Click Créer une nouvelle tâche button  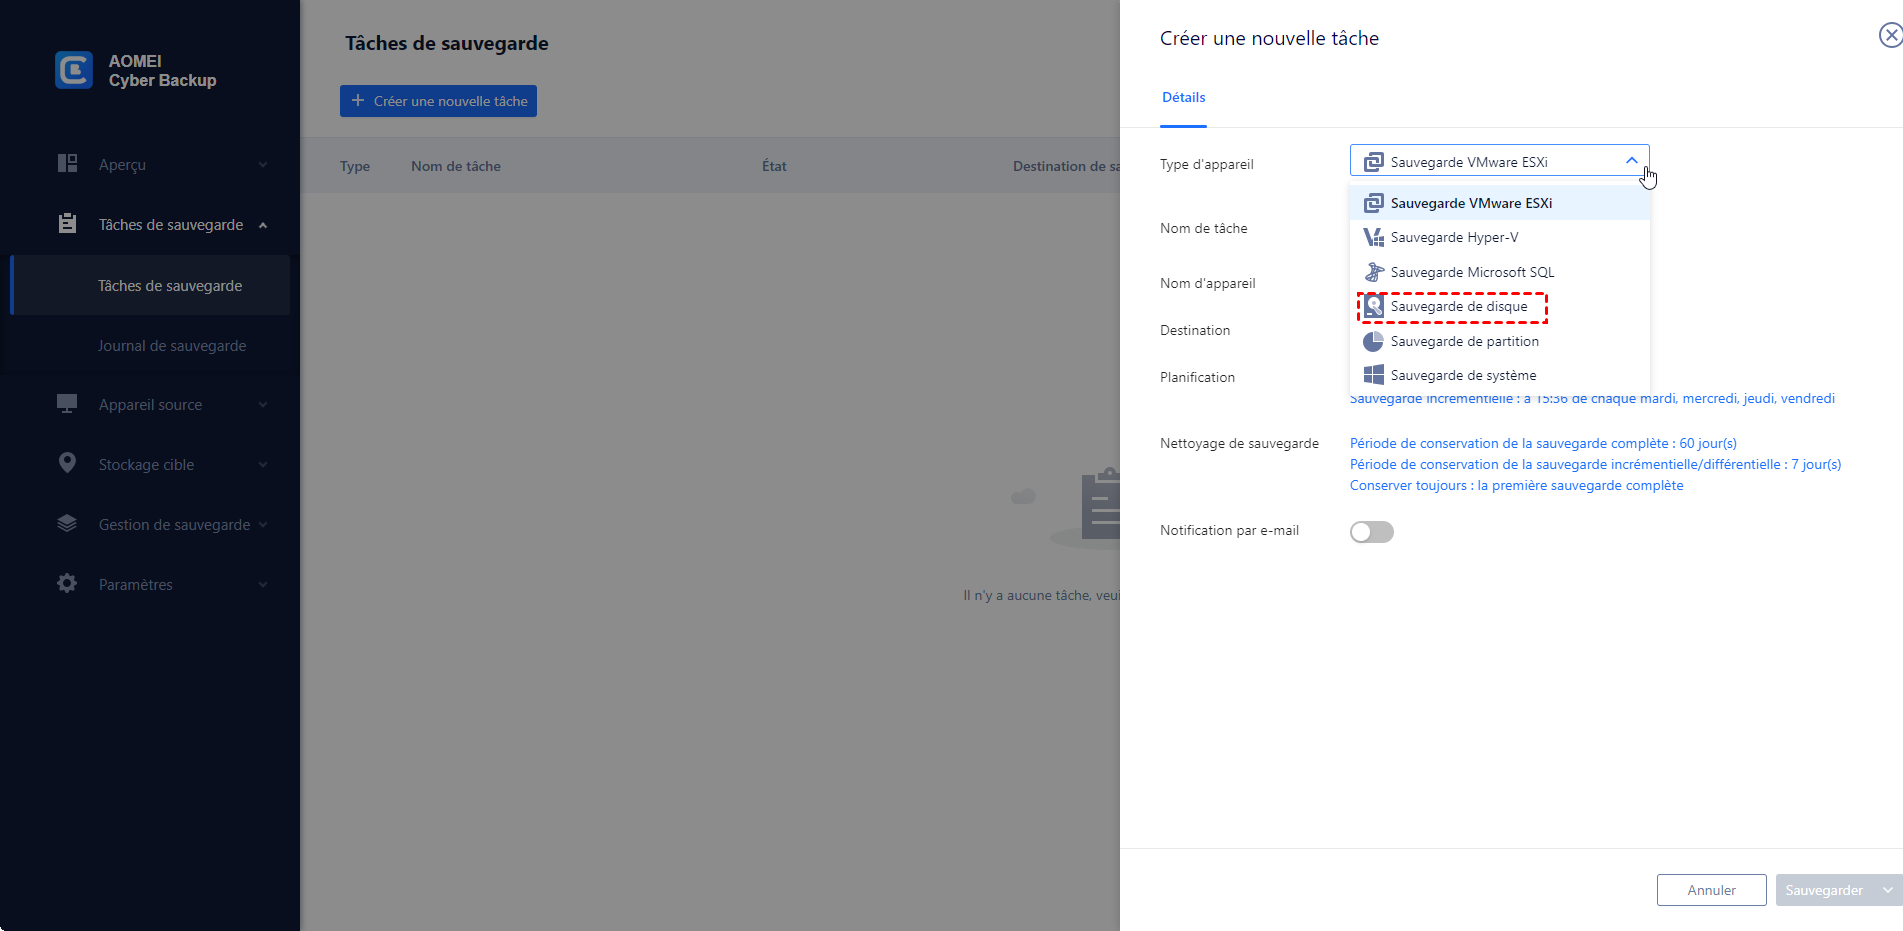pyautogui.click(x=438, y=101)
